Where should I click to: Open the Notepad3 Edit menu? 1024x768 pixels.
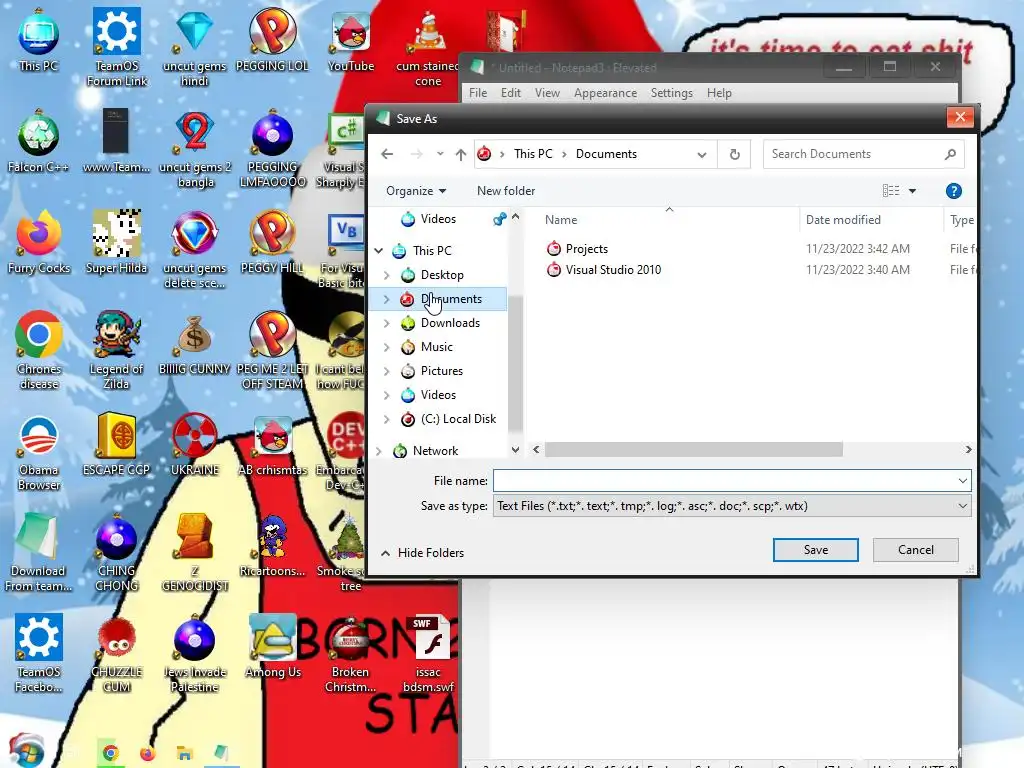click(x=511, y=93)
